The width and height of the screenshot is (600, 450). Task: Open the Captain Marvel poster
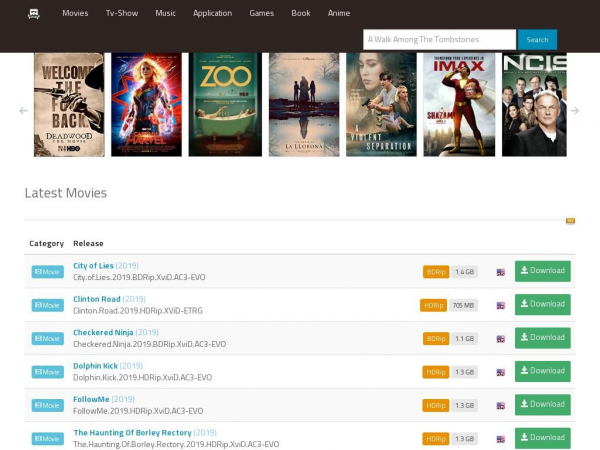(x=146, y=104)
